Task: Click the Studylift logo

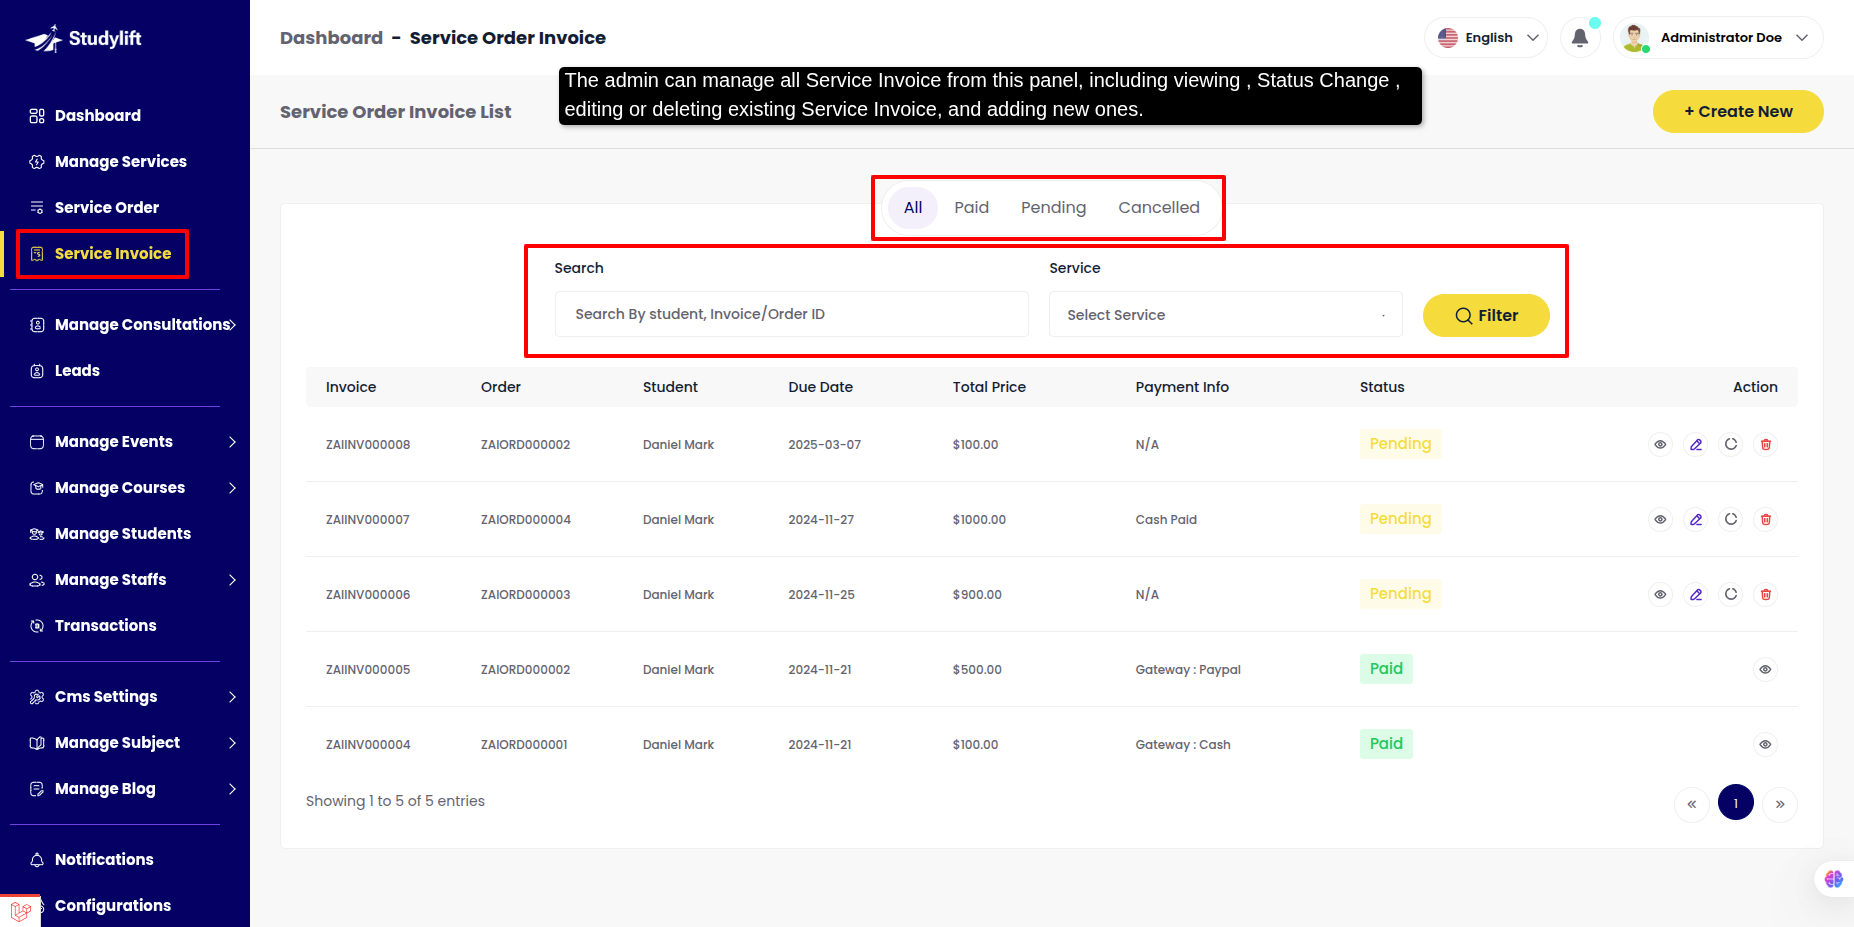Action: 84,39
